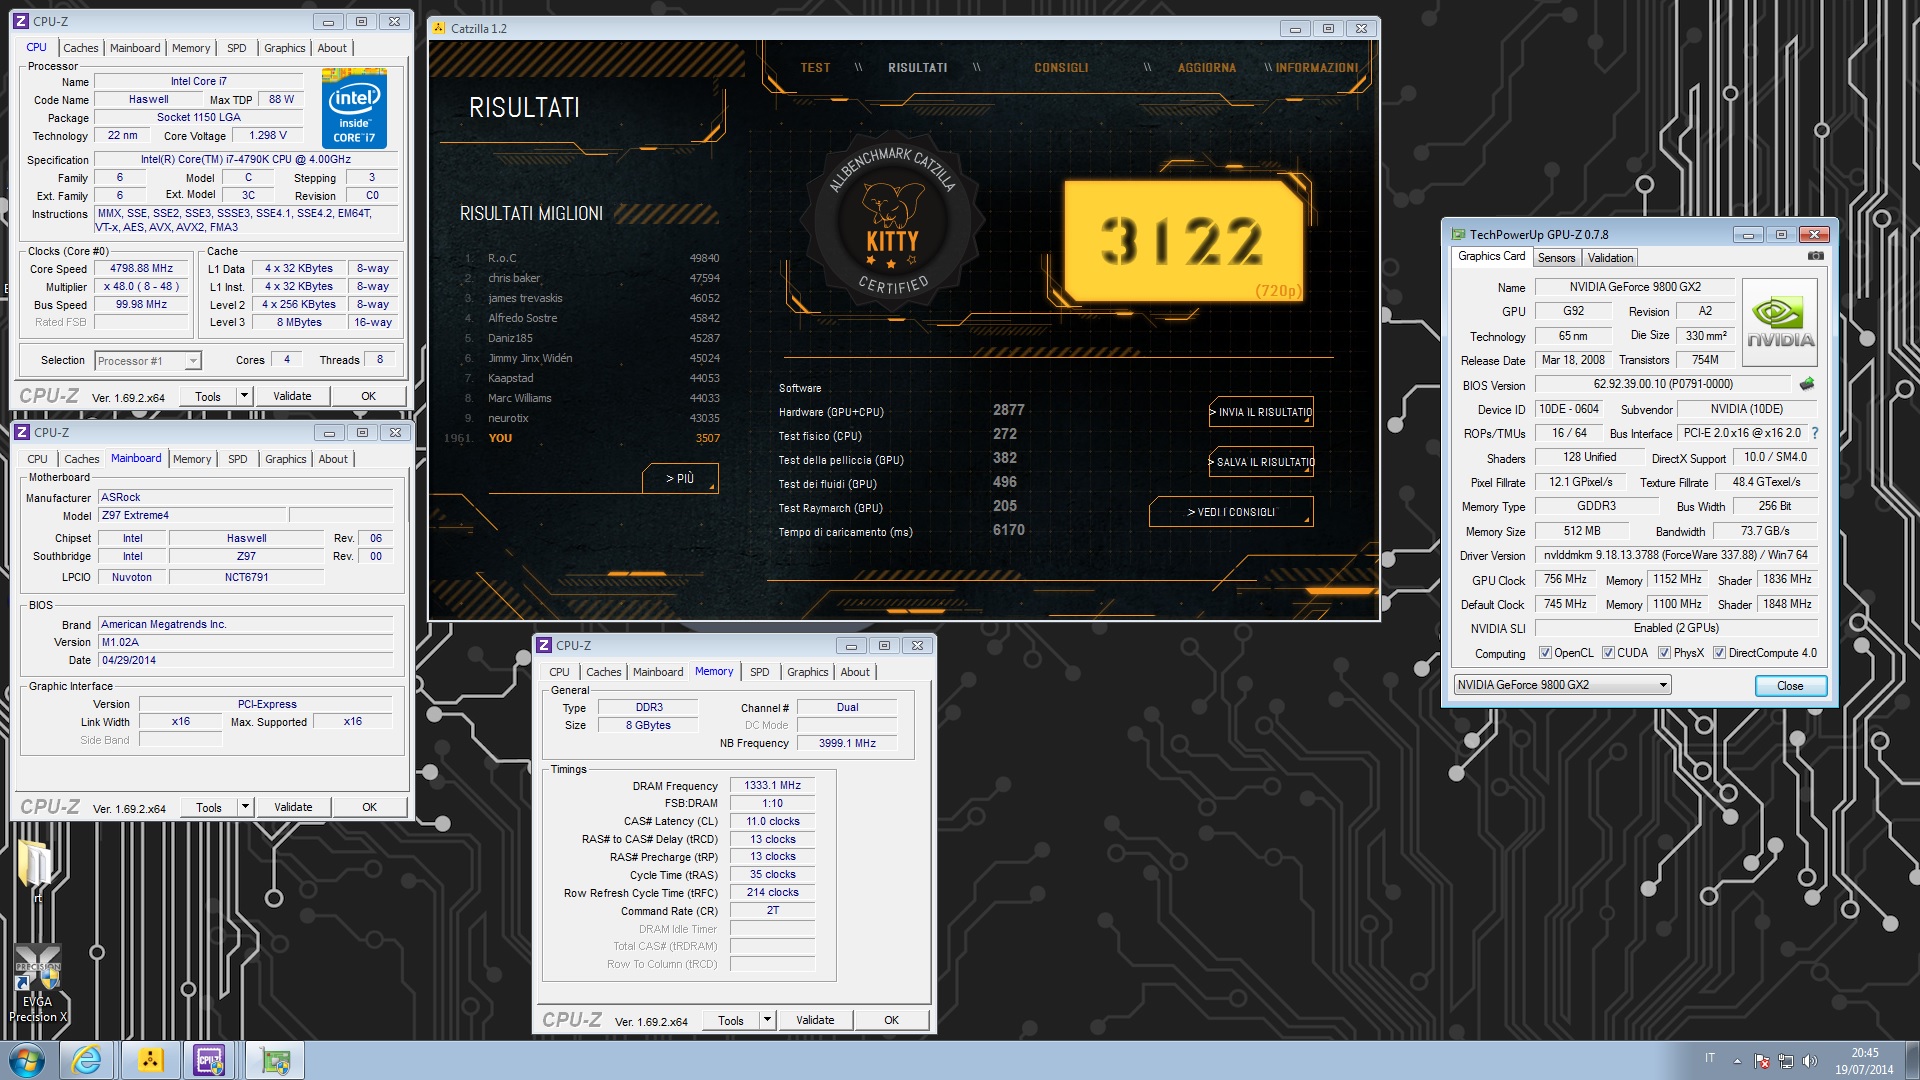The image size is (1920, 1080).
Task: Click the NVIDIA logo in GPU-Z
Action: tap(1780, 322)
